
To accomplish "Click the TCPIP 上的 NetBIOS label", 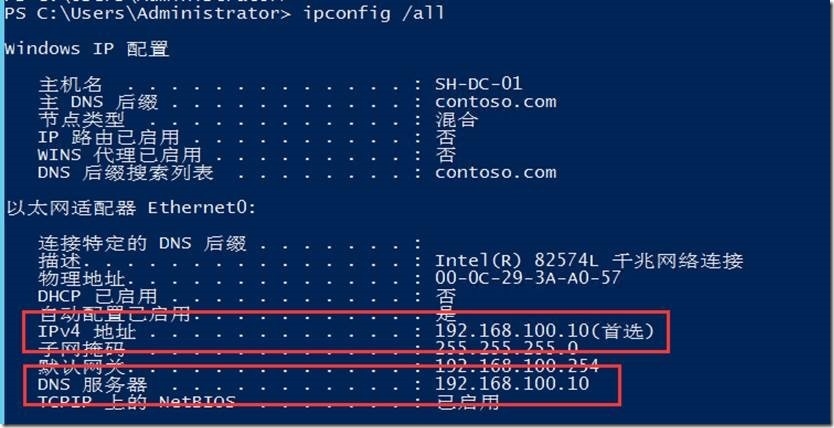I will coord(136,401).
